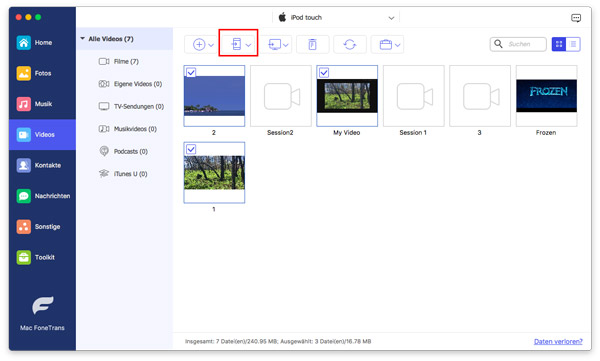Uncheck the video named 1
Image resolution: width=600 pixels, height=361 pixels.
click(x=191, y=149)
